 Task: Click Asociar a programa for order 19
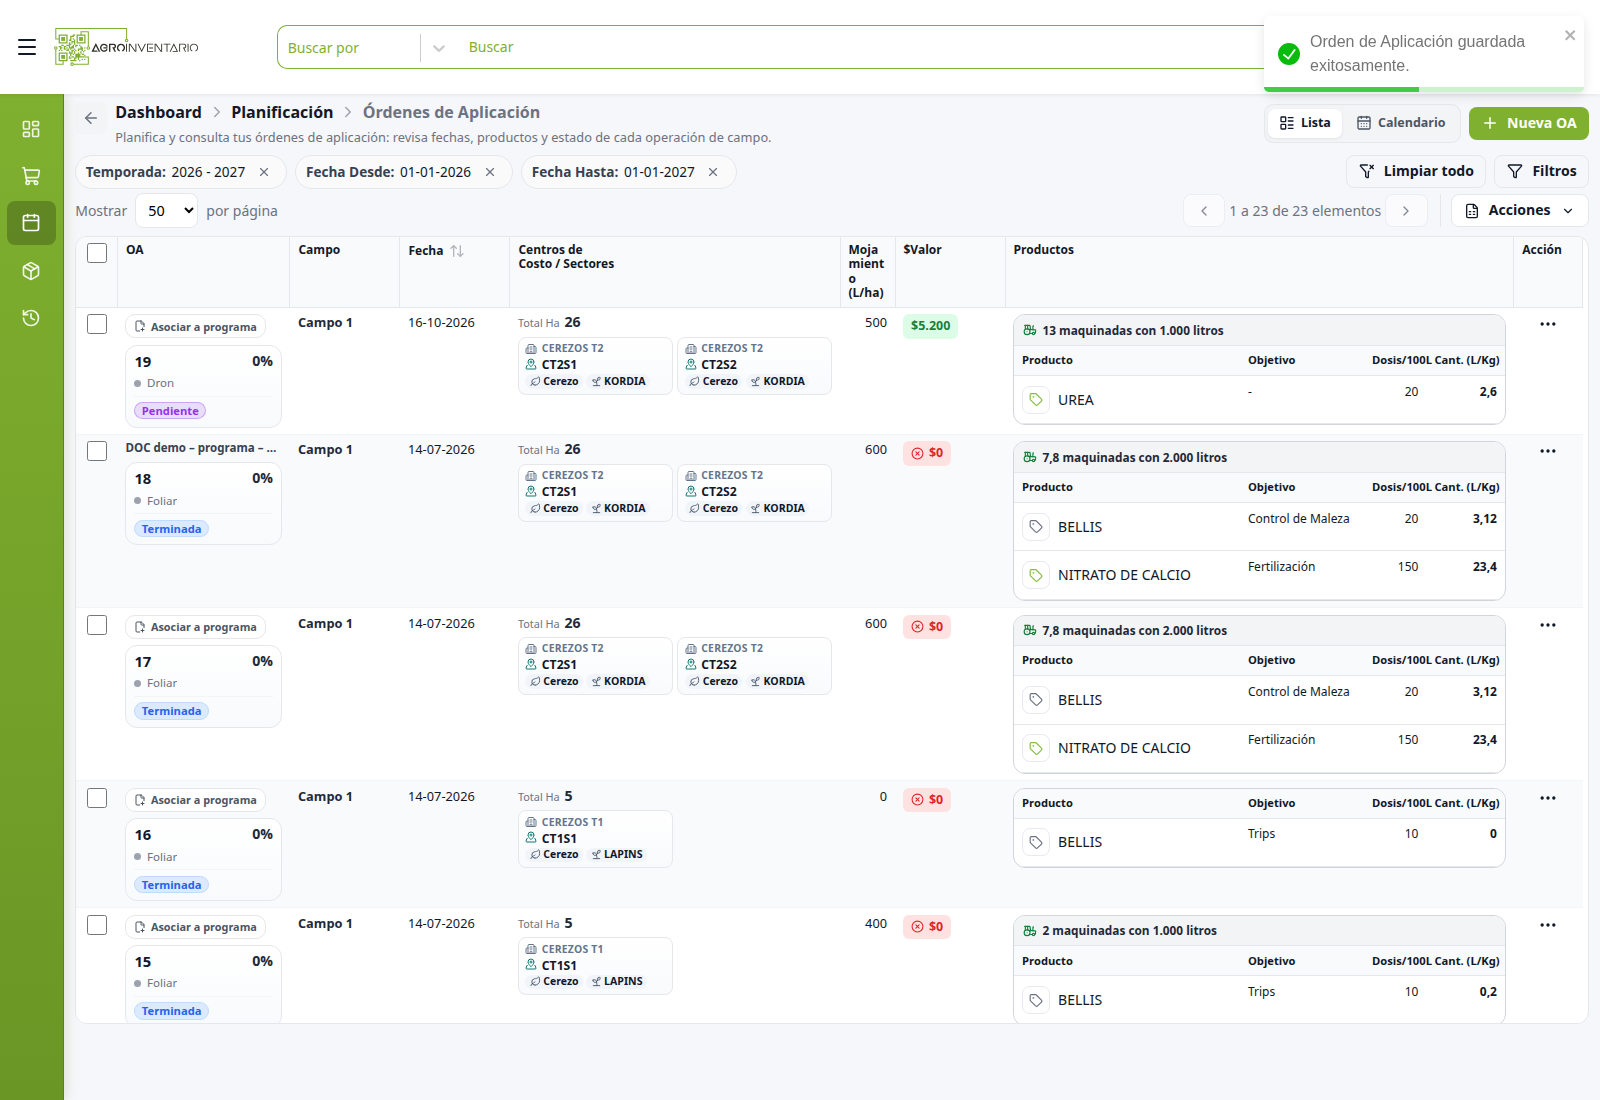pos(195,327)
